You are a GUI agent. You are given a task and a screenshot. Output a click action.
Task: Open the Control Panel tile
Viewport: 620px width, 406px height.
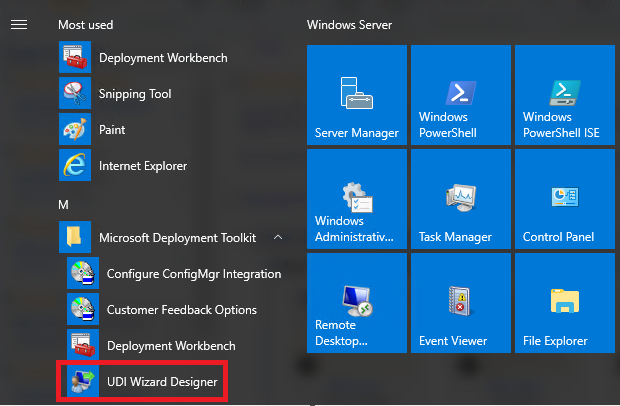coord(565,199)
